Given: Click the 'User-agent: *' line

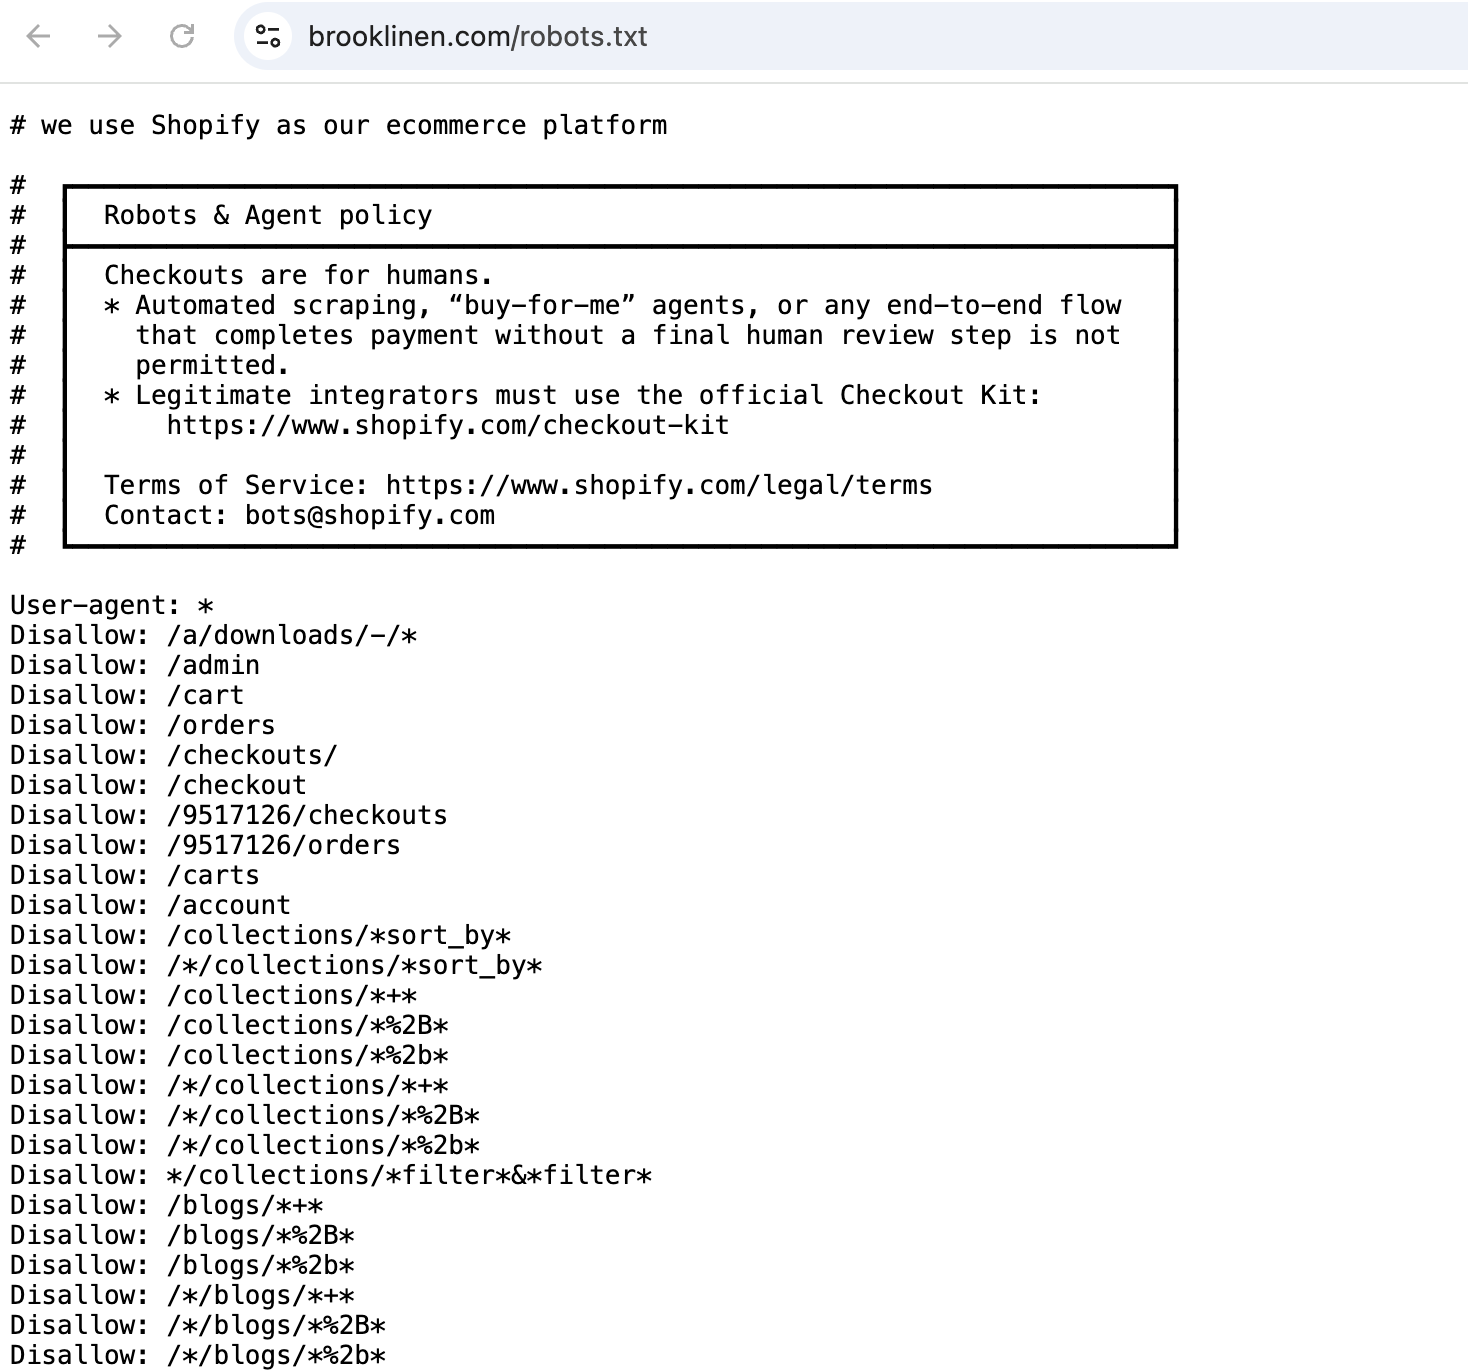Looking at the screenshot, I should coord(112,606).
